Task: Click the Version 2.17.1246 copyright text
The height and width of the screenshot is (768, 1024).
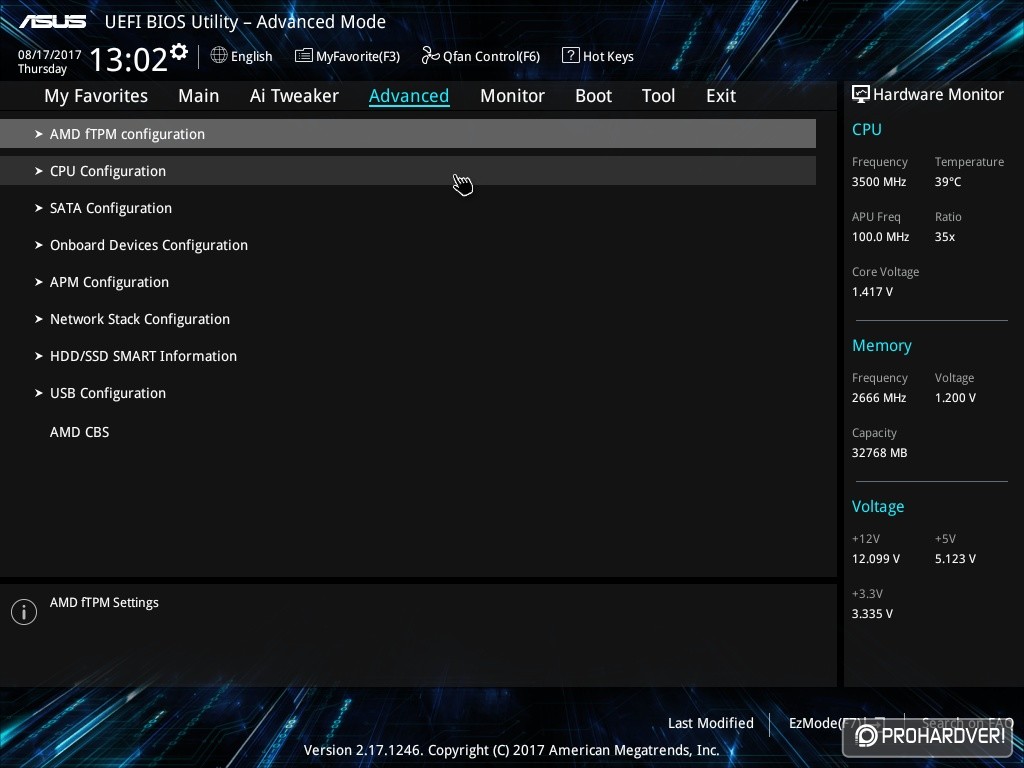Action: [x=511, y=750]
